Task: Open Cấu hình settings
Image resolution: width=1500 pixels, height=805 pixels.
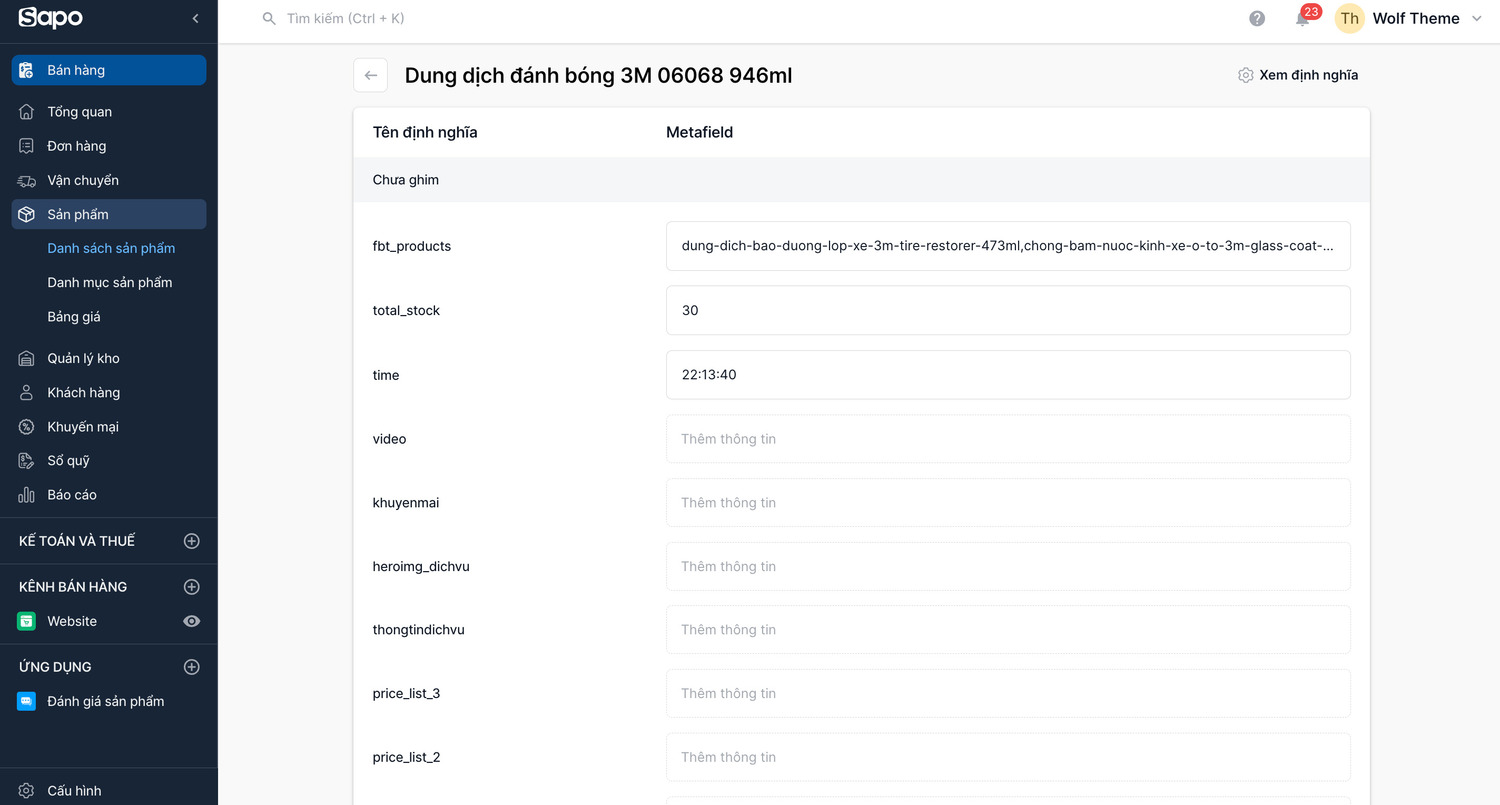Action: 109,790
